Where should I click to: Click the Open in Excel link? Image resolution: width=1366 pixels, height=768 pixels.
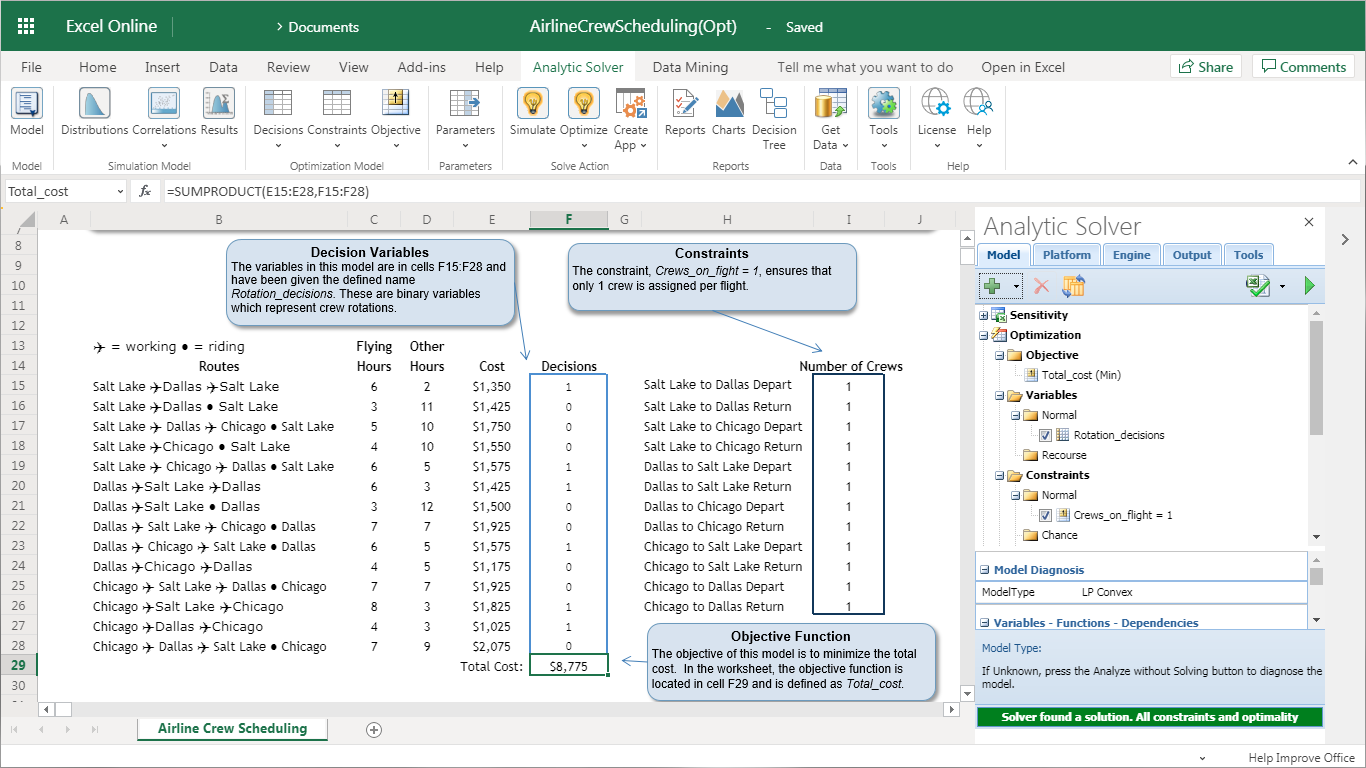point(1022,67)
